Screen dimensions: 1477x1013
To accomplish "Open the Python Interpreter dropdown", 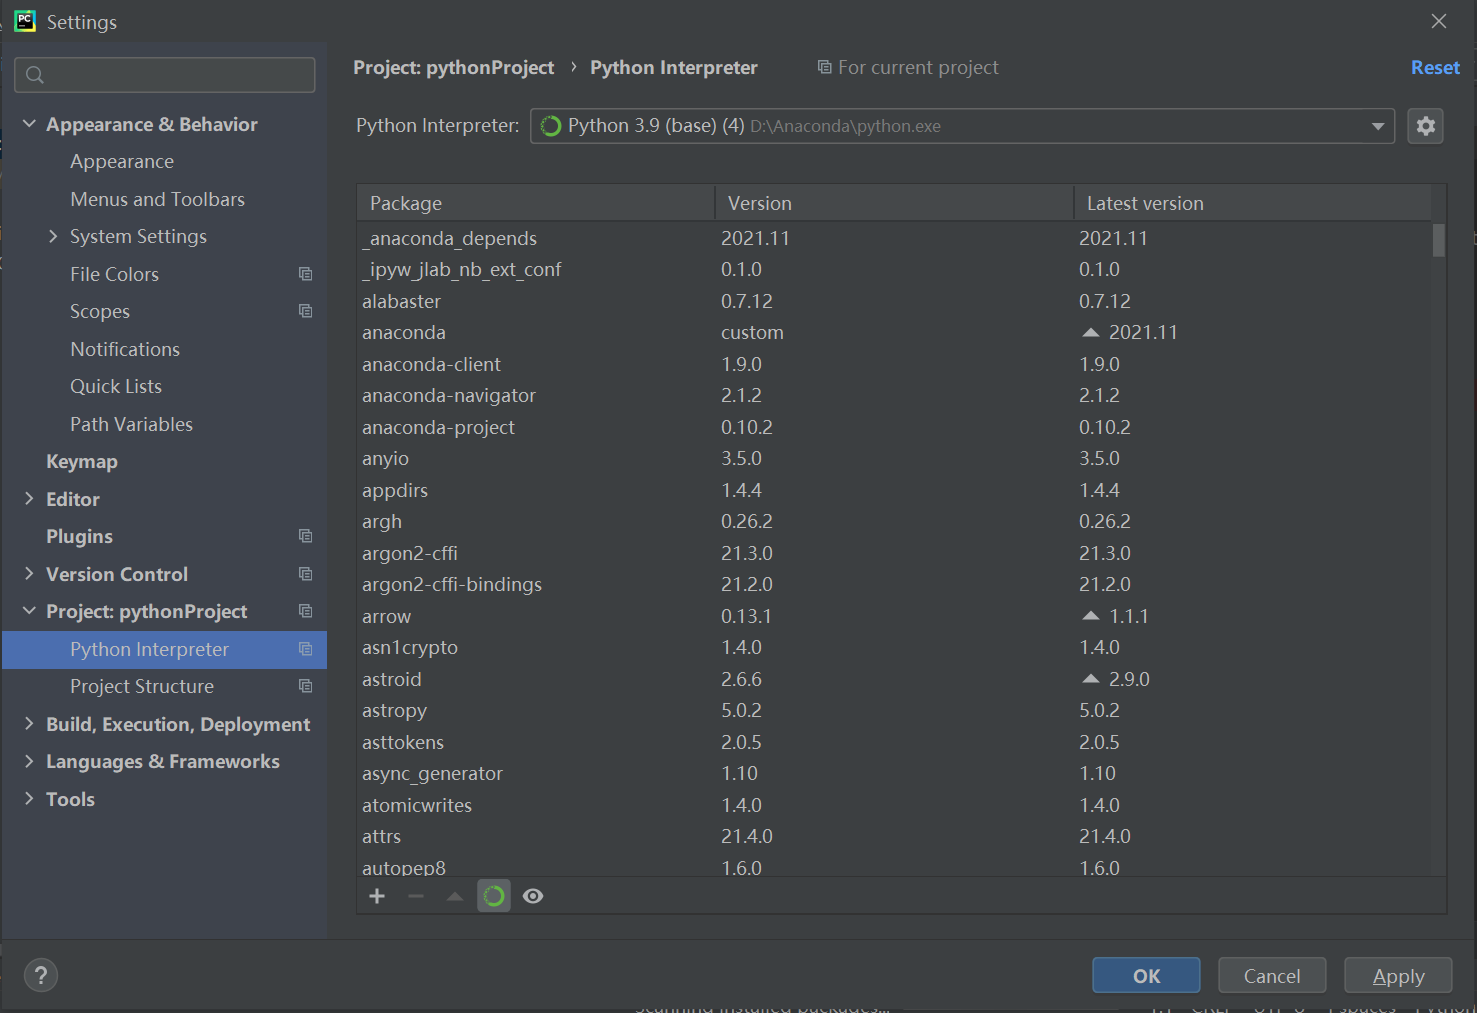I will pyautogui.click(x=1378, y=126).
